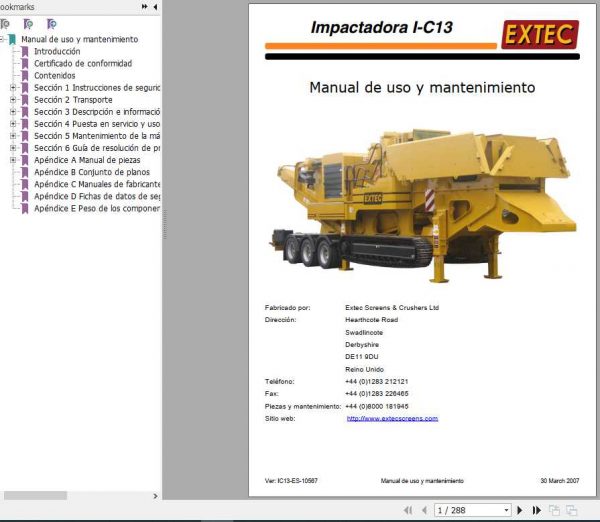Expand Sección 1 Instrucciones de seguridad
The image size is (600, 522).
pyautogui.click(x=13, y=88)
